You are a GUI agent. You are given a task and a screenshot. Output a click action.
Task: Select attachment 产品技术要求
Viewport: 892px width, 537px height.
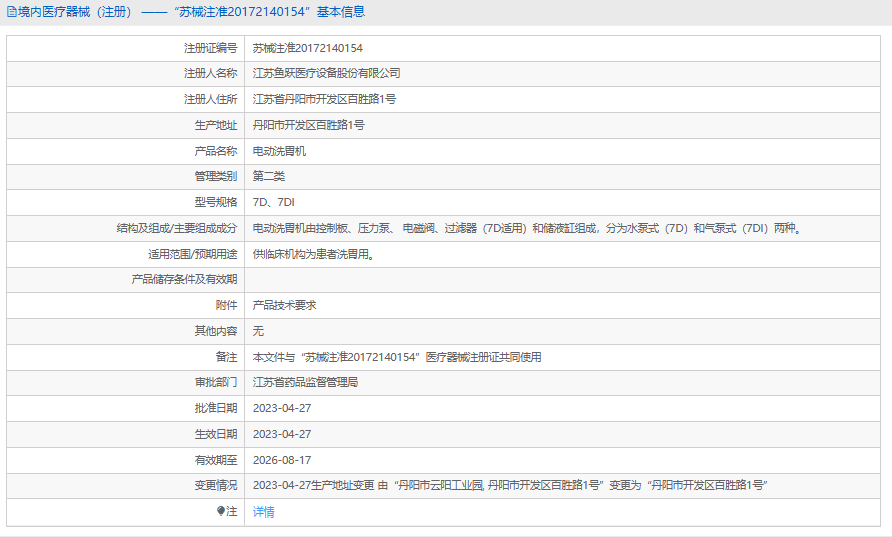click(x=284, y=305)
